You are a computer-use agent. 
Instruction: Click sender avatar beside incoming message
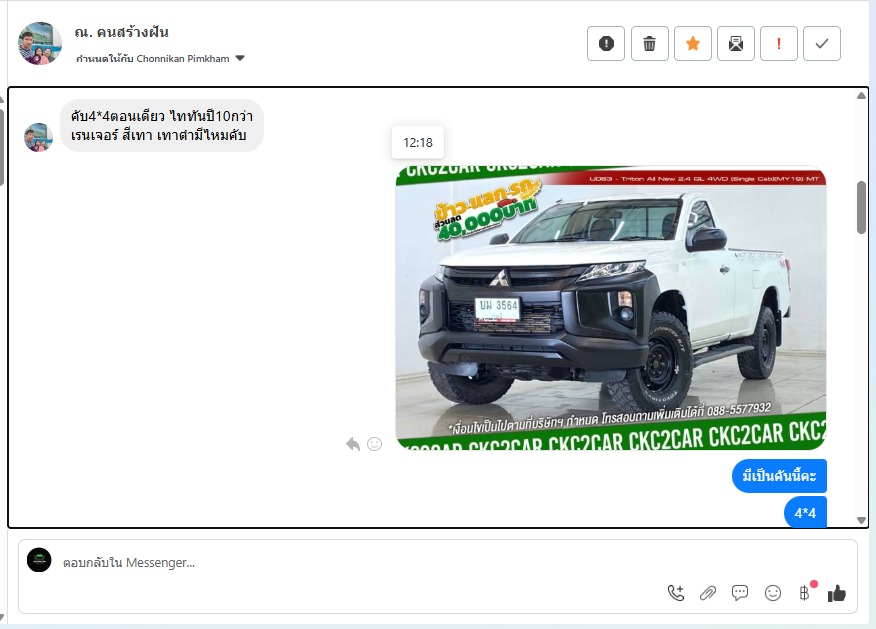point(39,137)
